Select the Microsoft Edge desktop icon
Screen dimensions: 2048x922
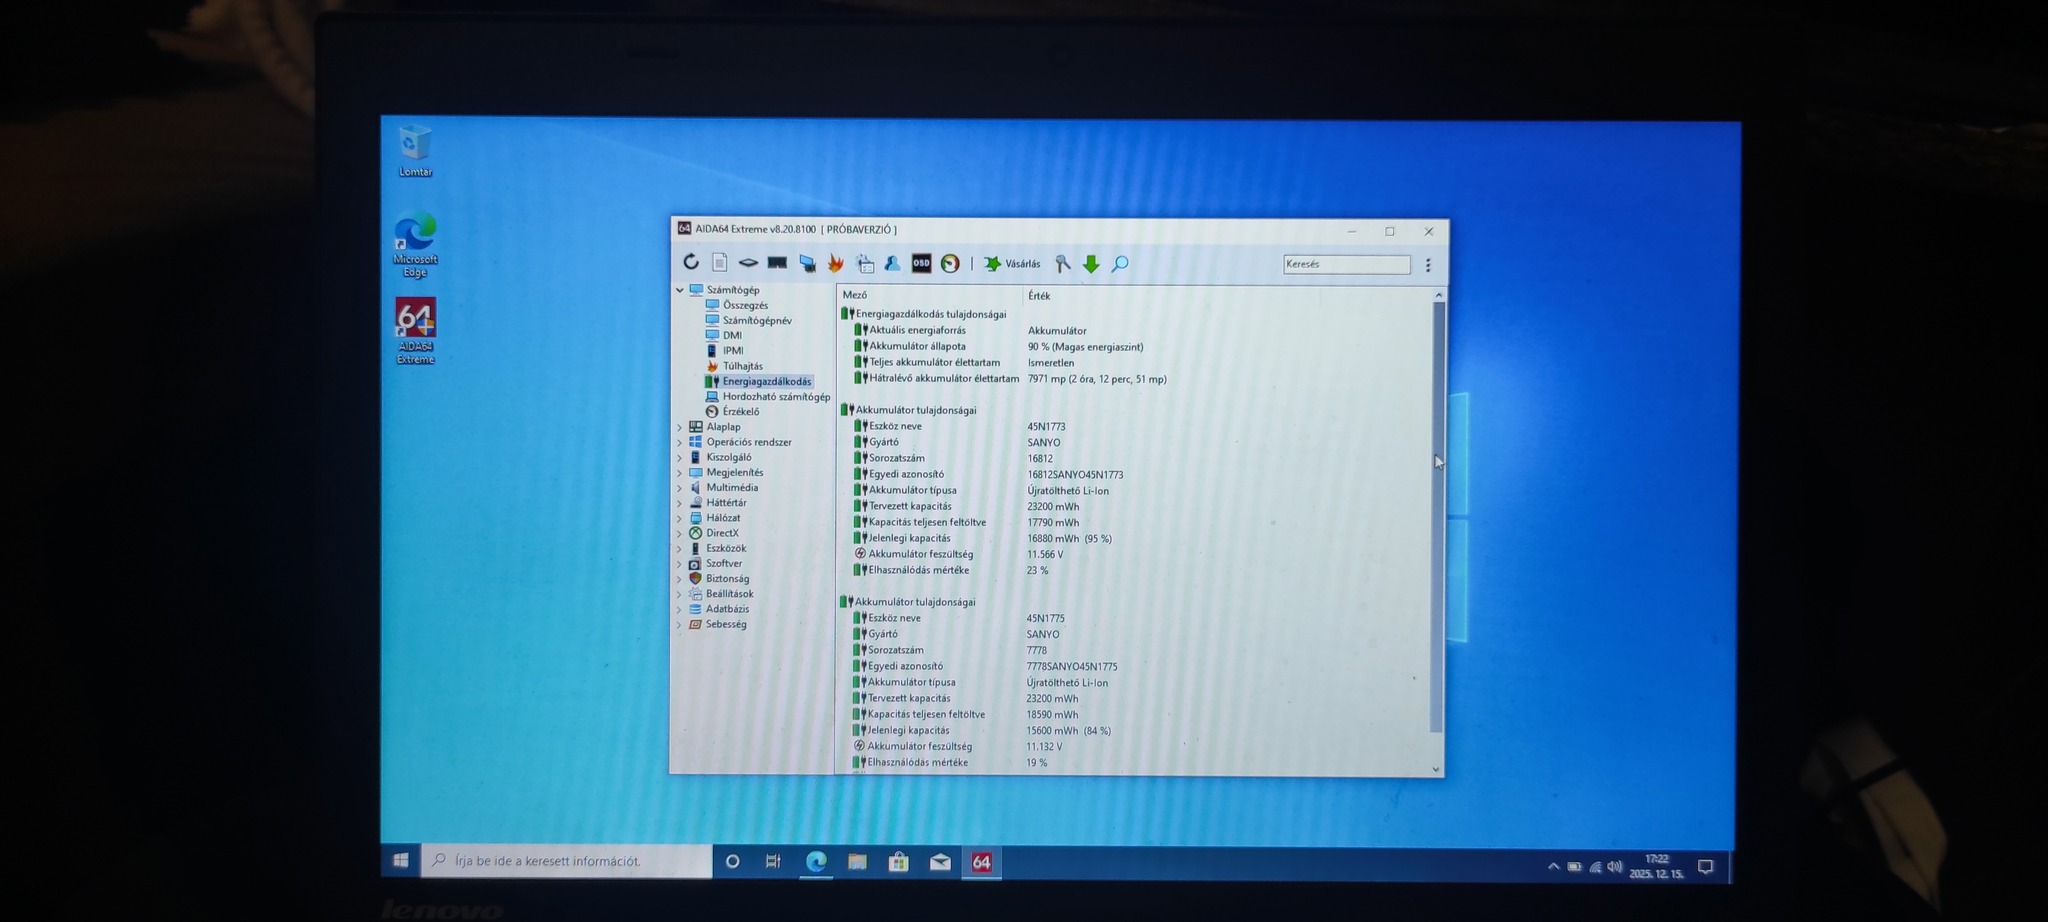415,245
